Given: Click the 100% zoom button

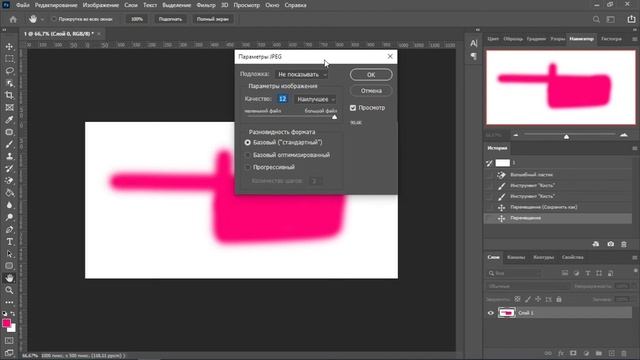Looking at the screenshot, I should pos(137,19).
